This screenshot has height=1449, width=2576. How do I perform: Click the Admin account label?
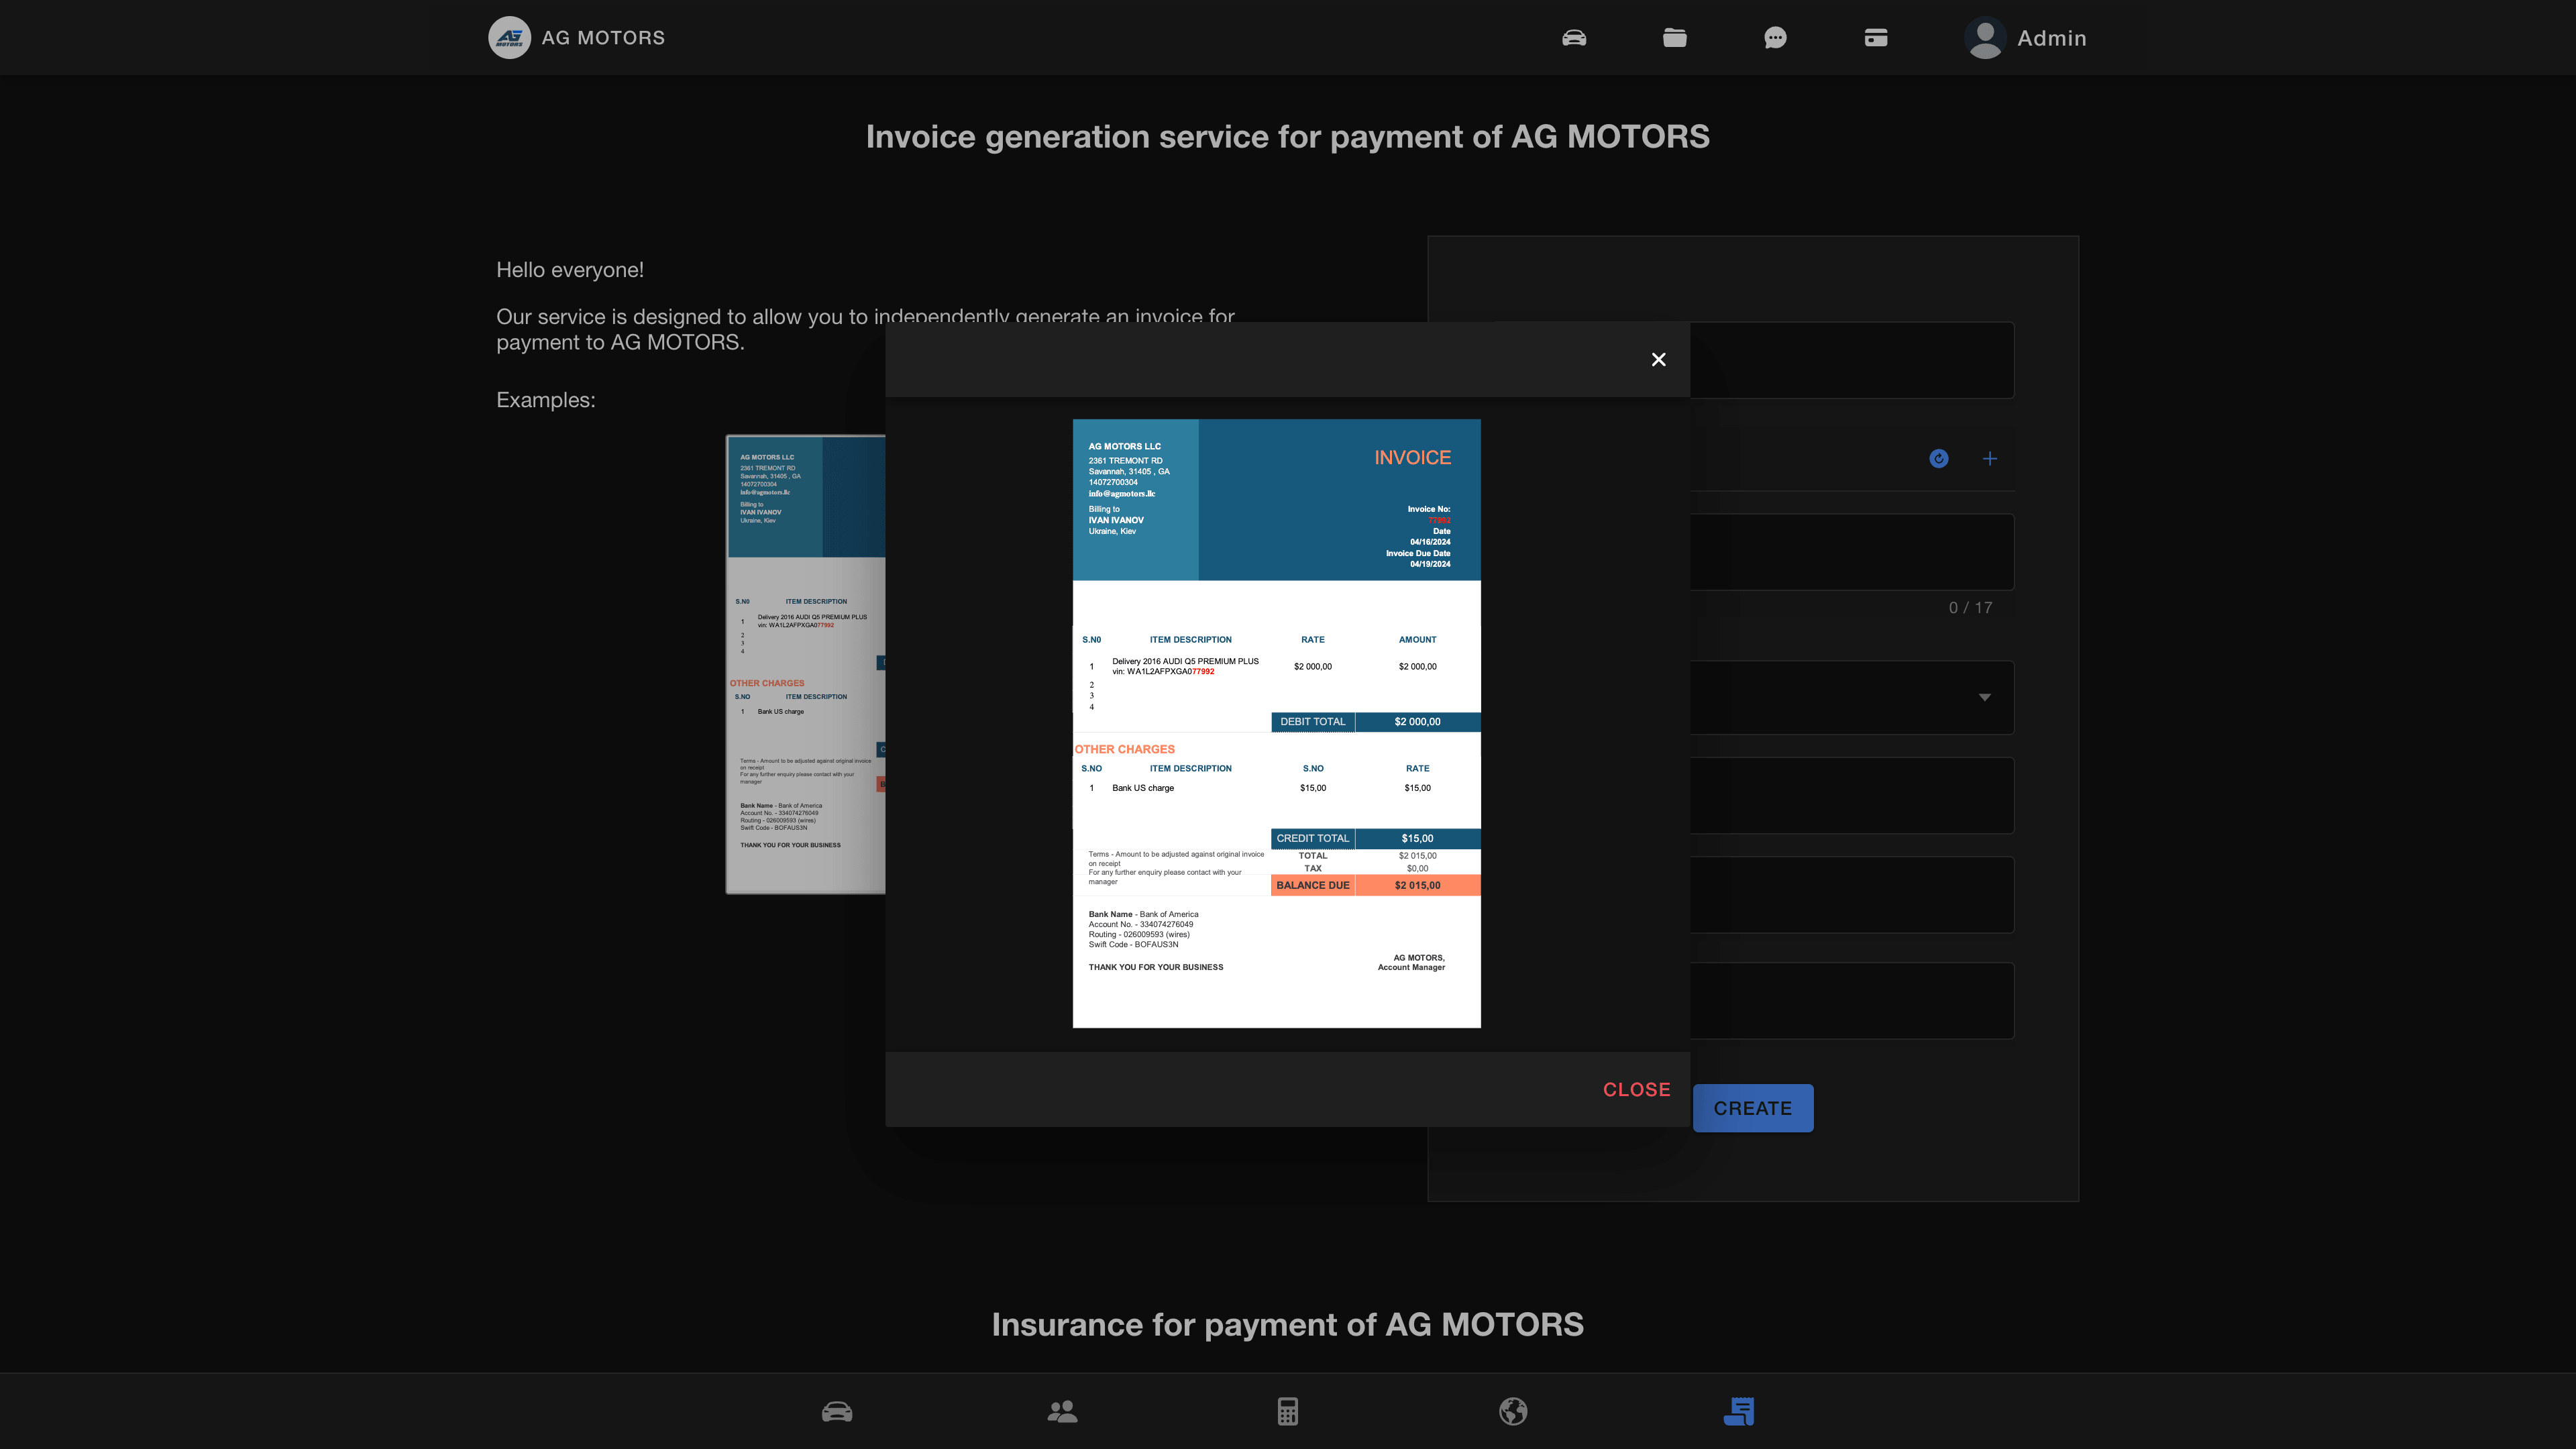(2052, 38)
